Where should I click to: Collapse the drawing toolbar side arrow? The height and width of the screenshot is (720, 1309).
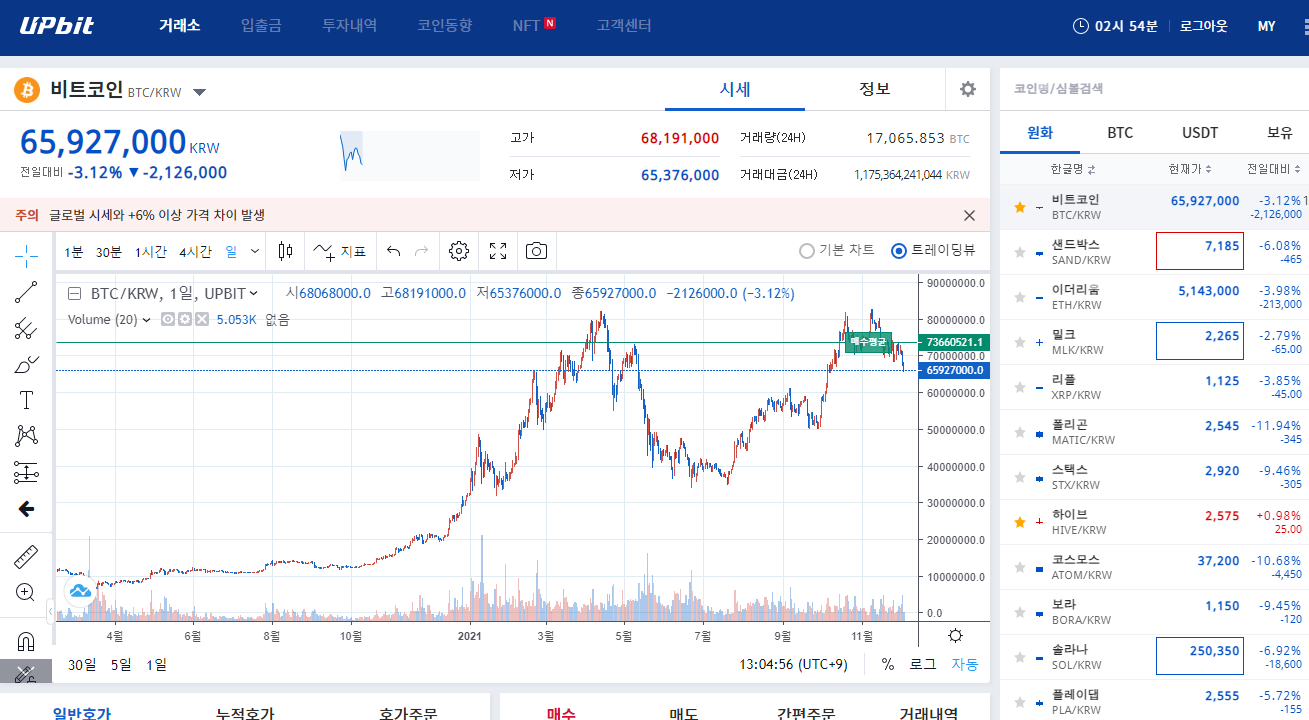click(50, 611)
